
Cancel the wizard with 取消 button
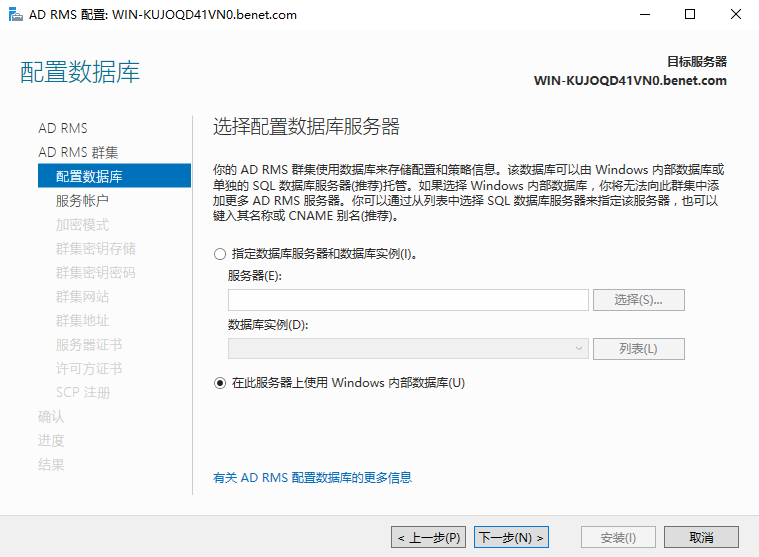701,537
